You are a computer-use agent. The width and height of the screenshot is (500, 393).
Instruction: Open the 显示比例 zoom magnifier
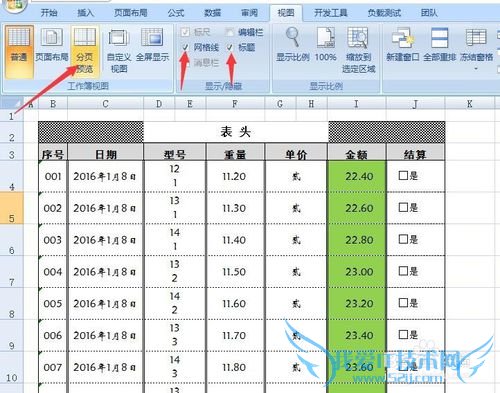point(293,45)
